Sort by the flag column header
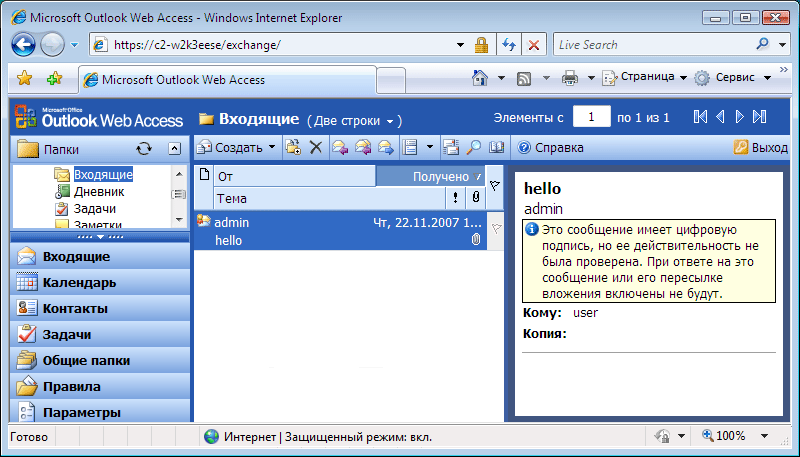Screen dimensions: 800x457 [x=494, y=187]
